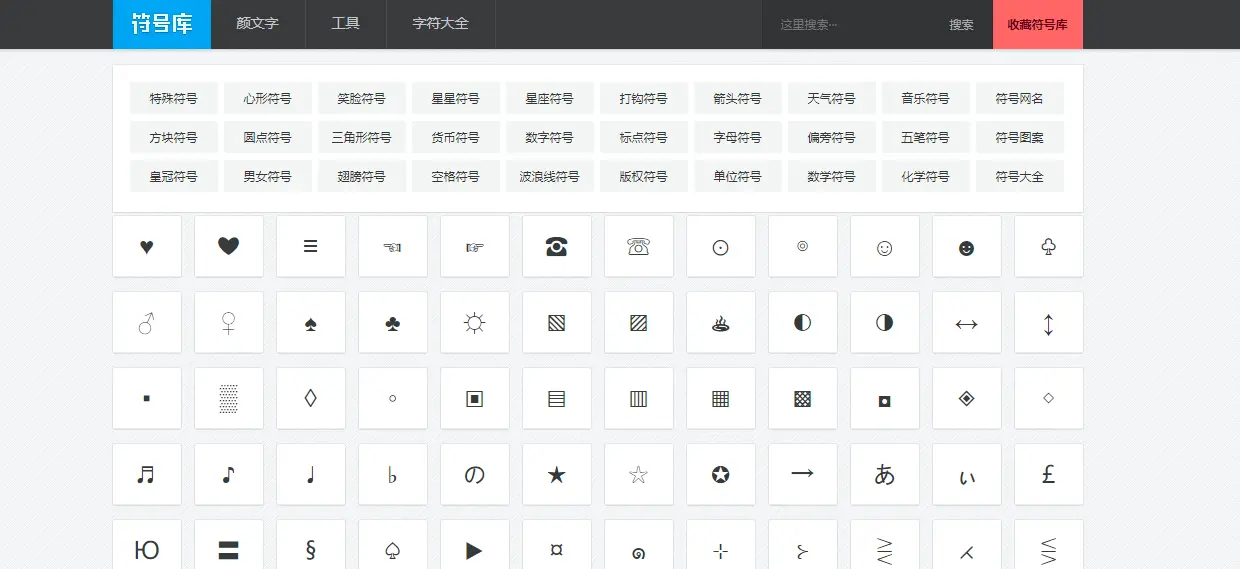Screen dimensions: 1240x569
Task: Select the hot springs ♨ symbol
Action: pyautogui.click(x=721, y=322)
